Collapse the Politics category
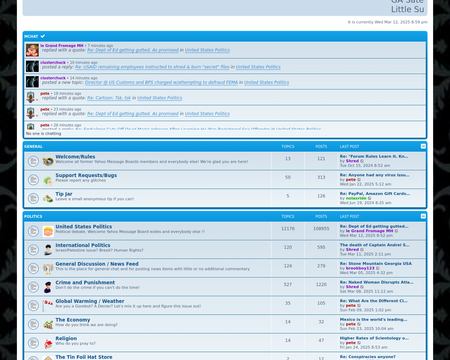This screenshot has width=450, height=360. pyautogui.click(x=423, y=216)
